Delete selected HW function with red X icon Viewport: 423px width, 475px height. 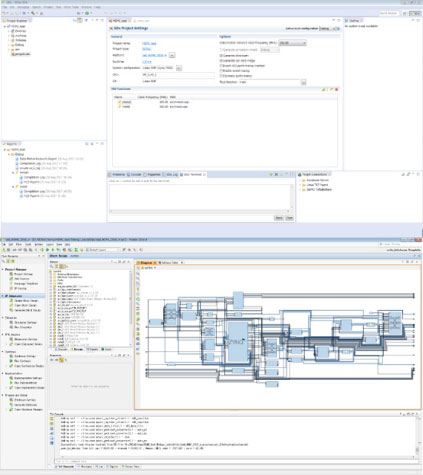point(336,90)
